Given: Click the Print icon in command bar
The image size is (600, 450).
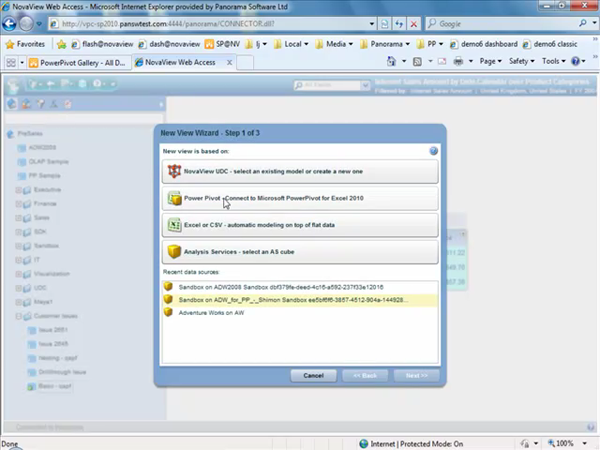Looking at the screenshot, I should (458, 61).
